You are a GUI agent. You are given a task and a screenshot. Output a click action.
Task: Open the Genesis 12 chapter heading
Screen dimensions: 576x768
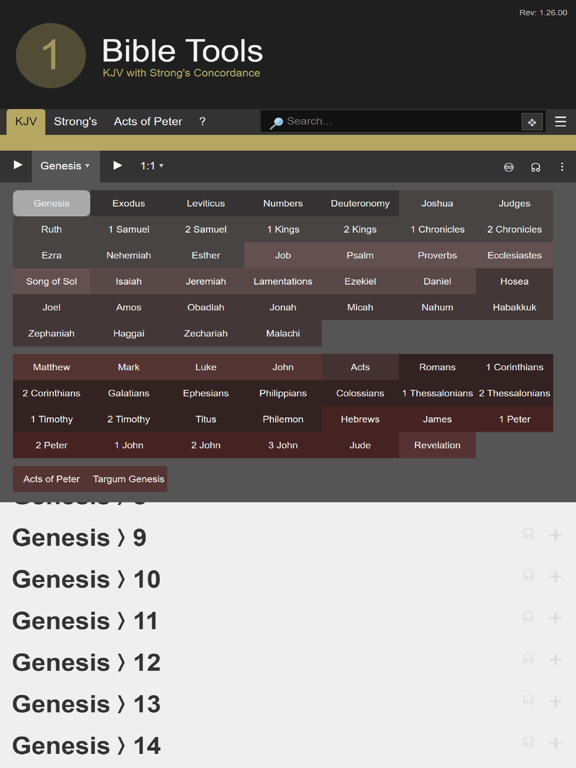(86, 663)
